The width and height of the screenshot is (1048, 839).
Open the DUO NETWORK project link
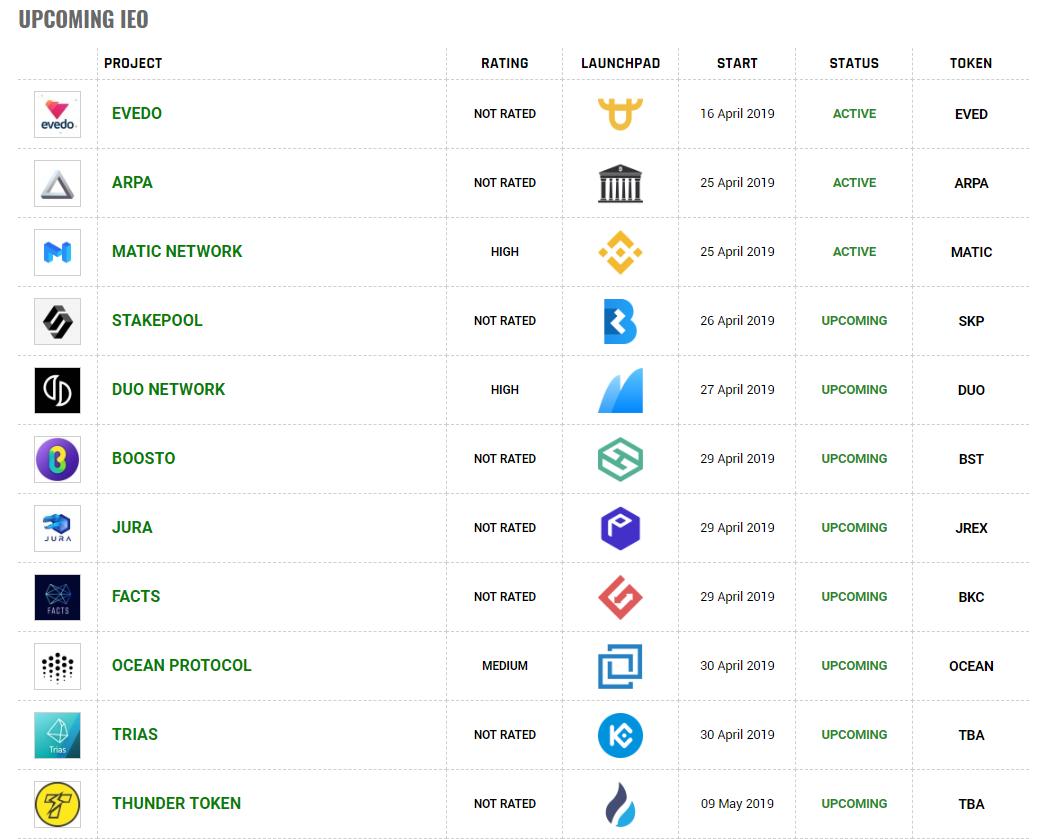click(x=168, y=389)
